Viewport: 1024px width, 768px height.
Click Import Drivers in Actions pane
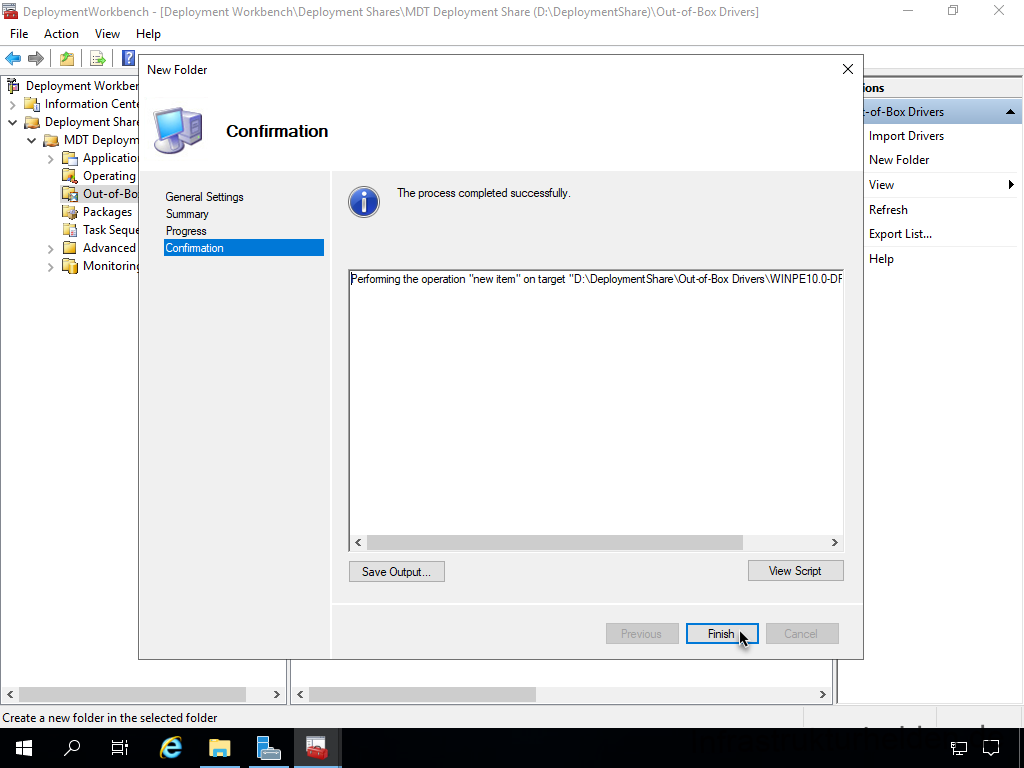coord(906,136)
